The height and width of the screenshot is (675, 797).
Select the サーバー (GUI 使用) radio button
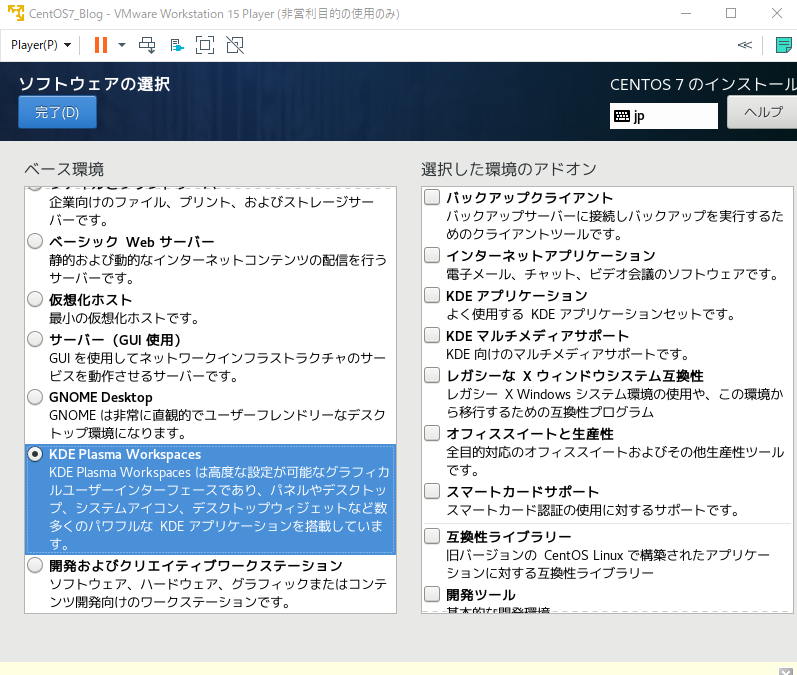(x=35, y=339)
